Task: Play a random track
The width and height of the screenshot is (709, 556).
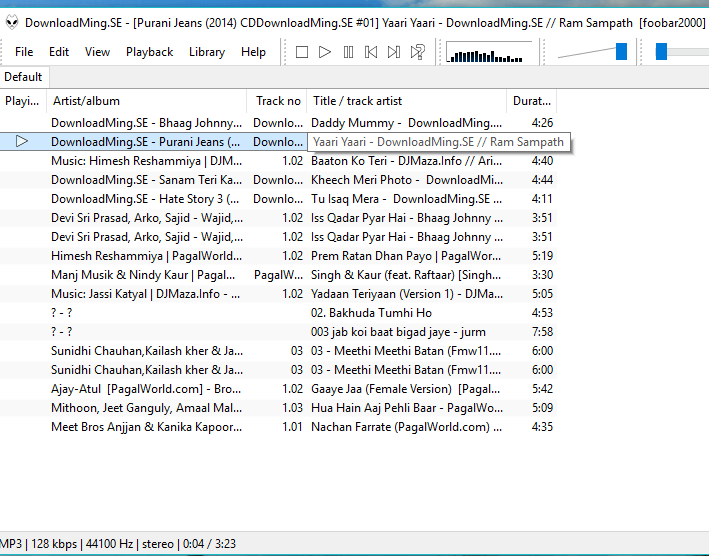Action: click(418, 52)
